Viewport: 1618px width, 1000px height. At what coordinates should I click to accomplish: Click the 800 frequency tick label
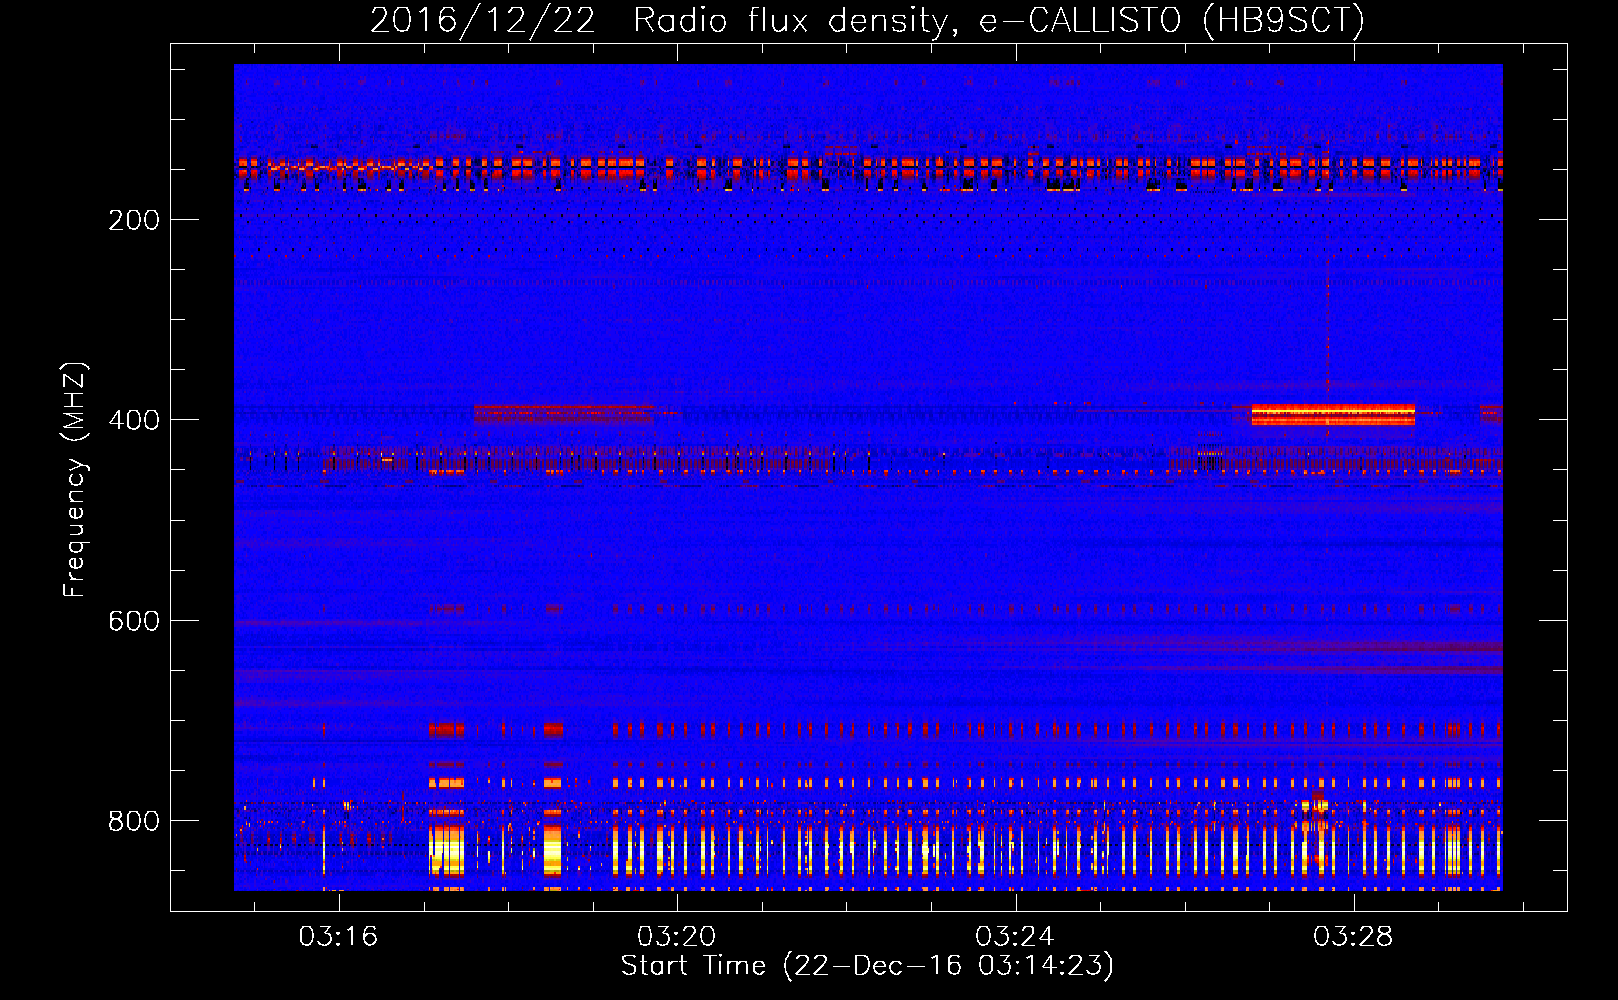134,821
